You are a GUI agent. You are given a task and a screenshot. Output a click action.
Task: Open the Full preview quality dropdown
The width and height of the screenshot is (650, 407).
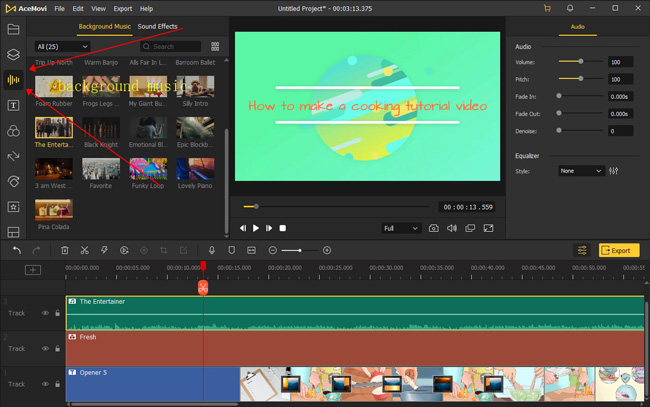click(x=401, y=228)
